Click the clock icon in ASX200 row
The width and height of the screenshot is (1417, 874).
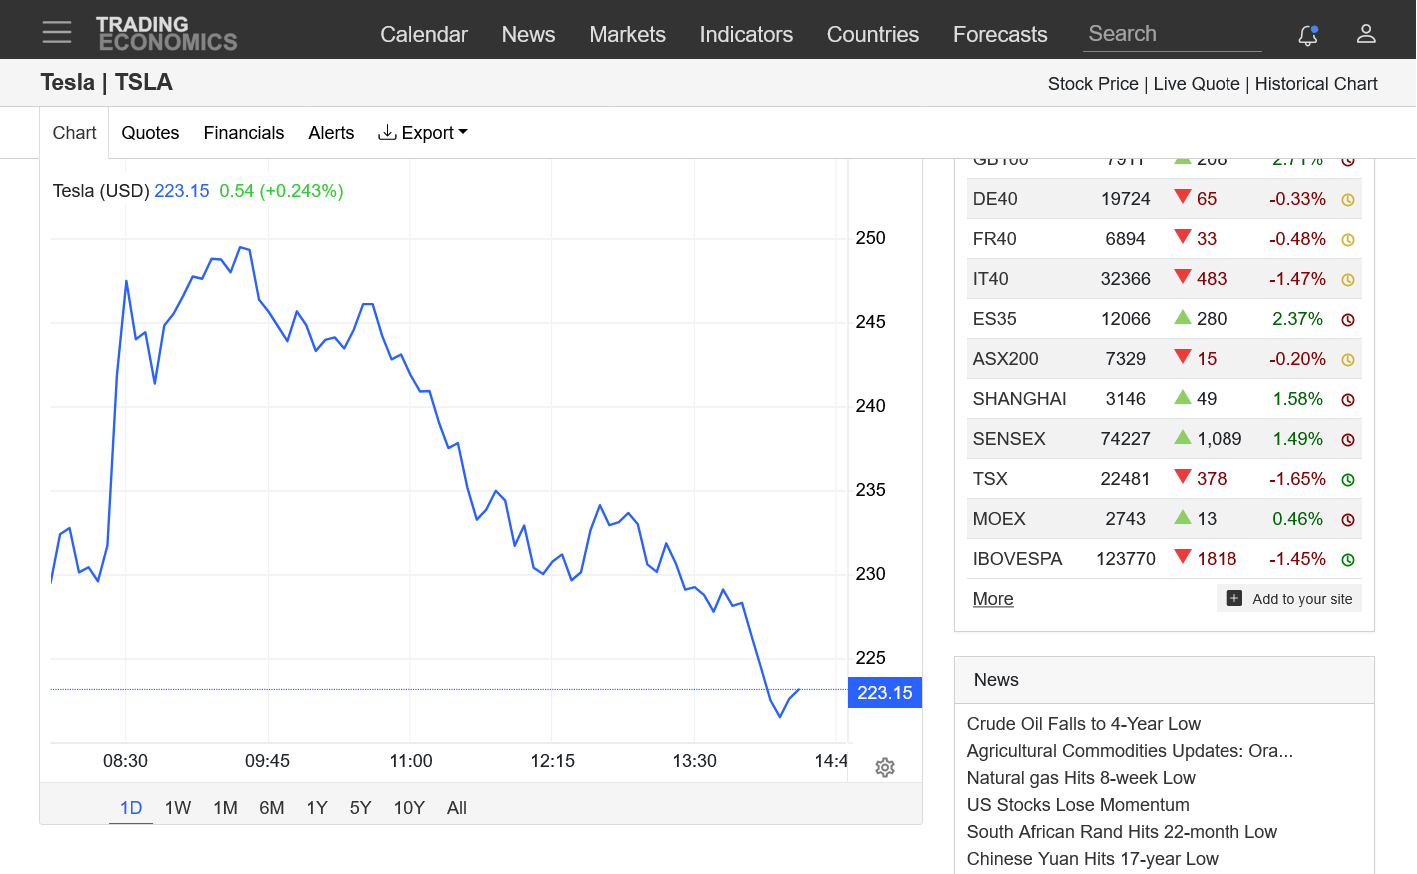click(1348, 360)
